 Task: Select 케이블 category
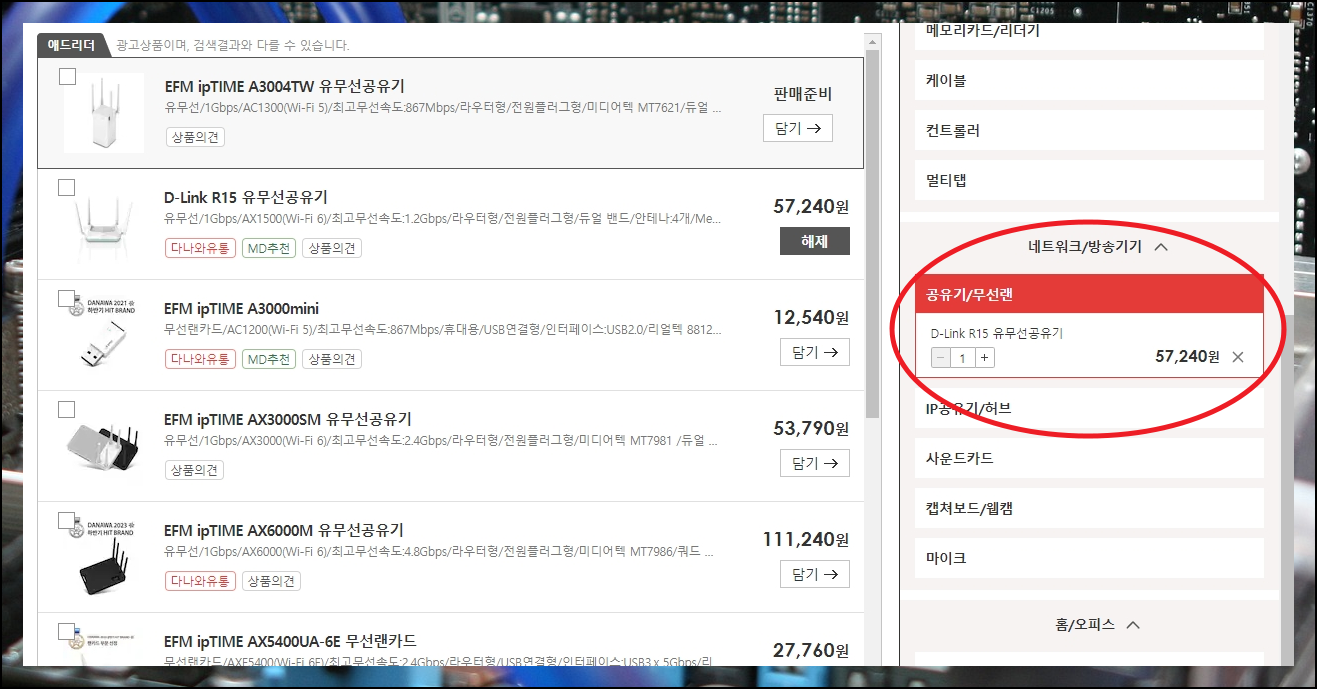click(x=1089, y=80)
